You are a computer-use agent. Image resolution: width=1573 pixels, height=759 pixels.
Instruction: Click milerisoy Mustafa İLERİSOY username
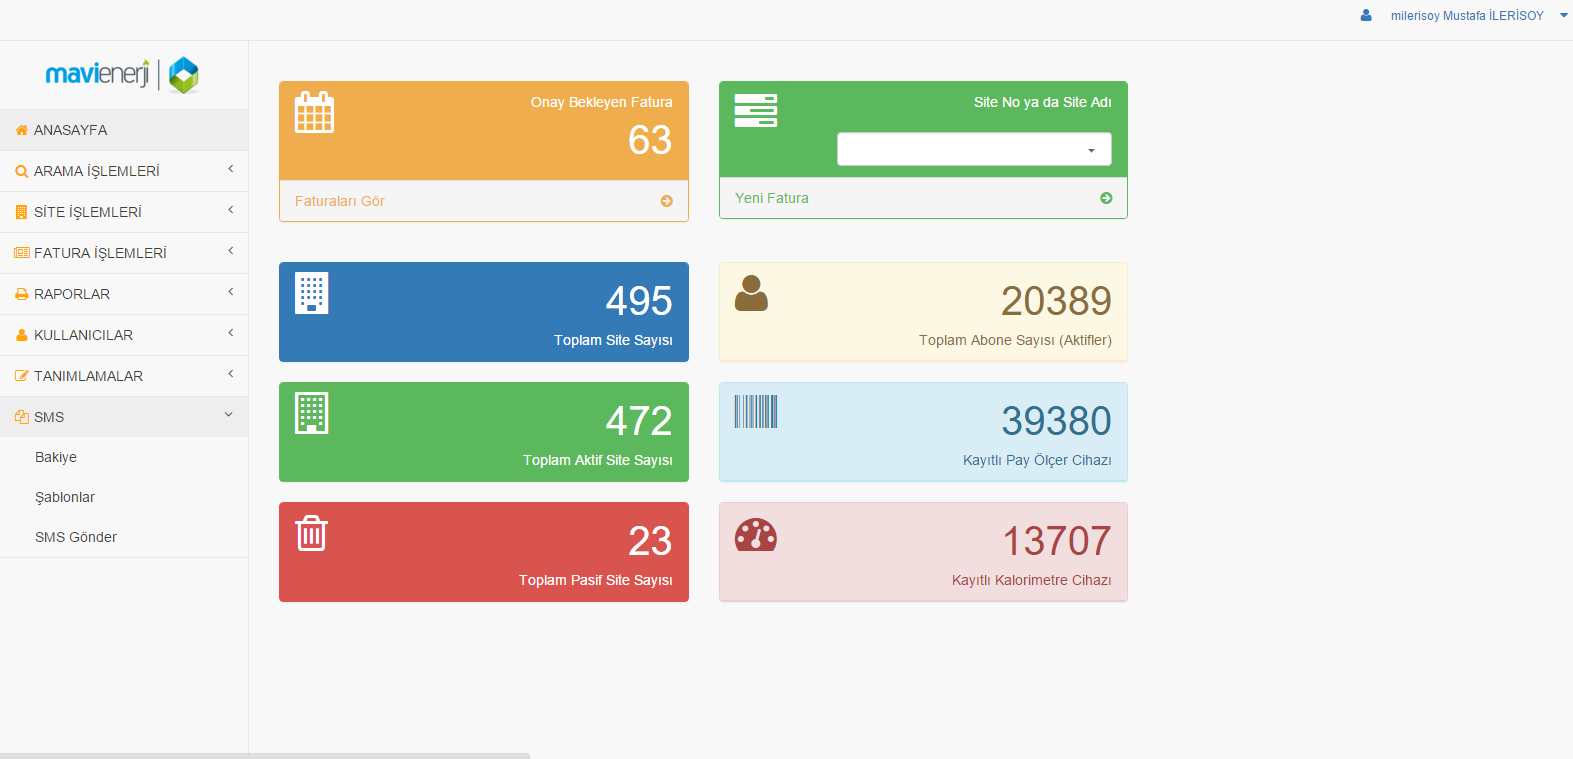pyautogui.click(x=1467, y=16)
